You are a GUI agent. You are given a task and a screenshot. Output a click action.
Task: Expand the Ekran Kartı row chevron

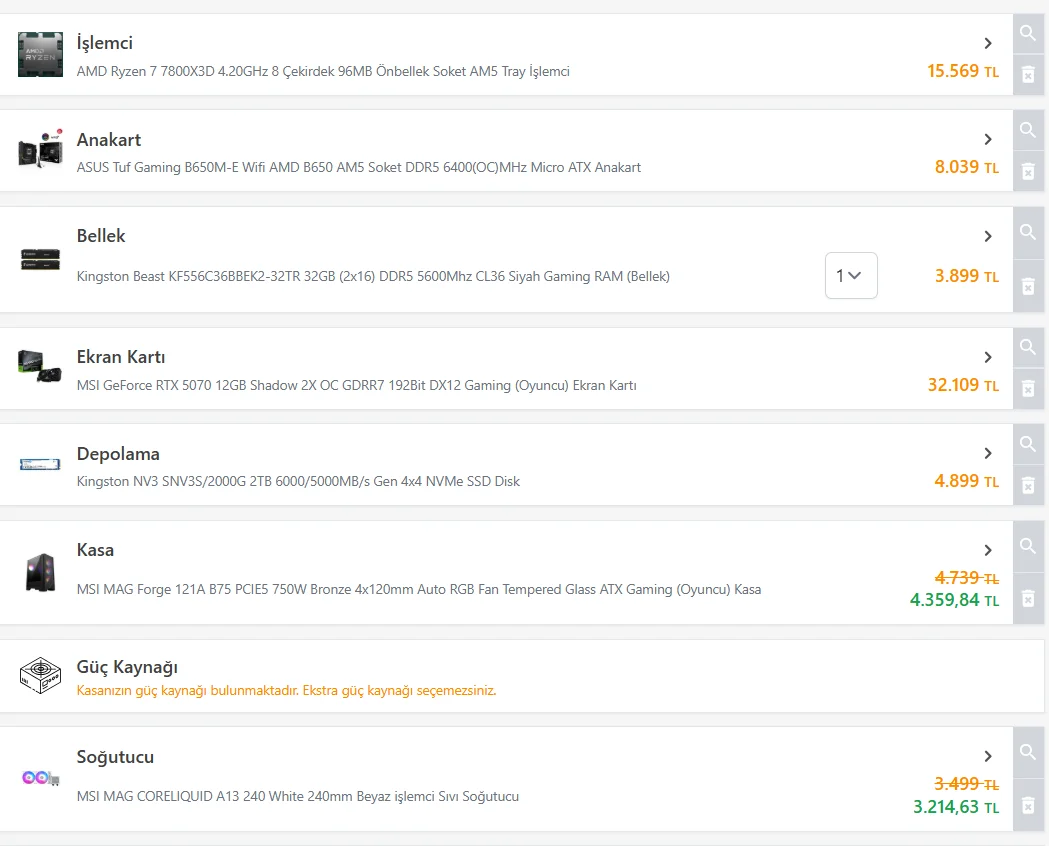coord(988,357)
